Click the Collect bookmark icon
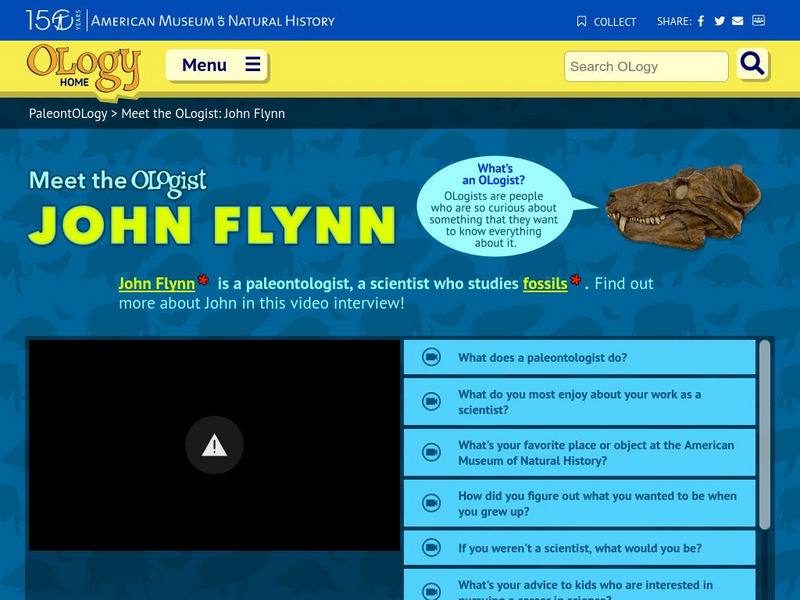Image resolution: width=800 pixels, height=600 pixels. (x=581, y=21)
